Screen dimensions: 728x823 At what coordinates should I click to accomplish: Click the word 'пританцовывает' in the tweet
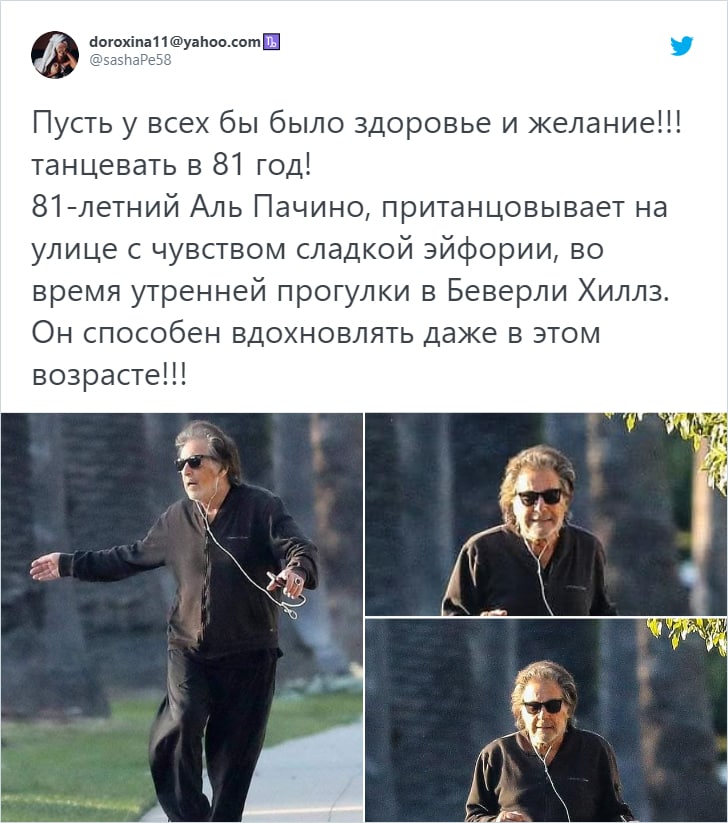tap(503, 208)
